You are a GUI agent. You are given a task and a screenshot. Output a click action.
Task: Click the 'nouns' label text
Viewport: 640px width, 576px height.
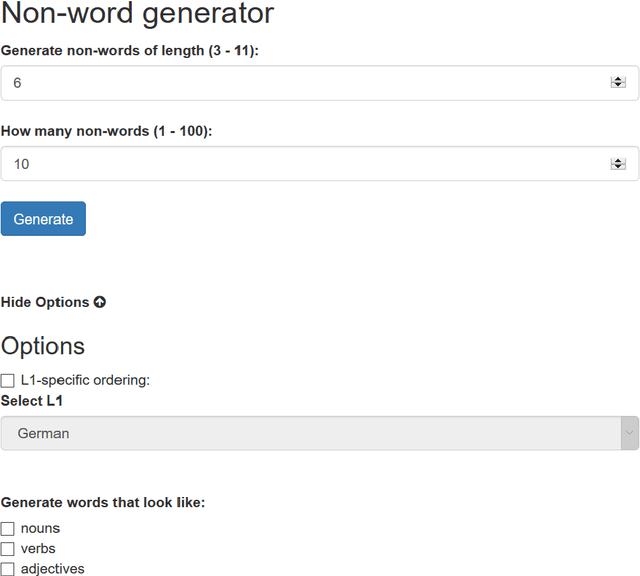(40, 529)
